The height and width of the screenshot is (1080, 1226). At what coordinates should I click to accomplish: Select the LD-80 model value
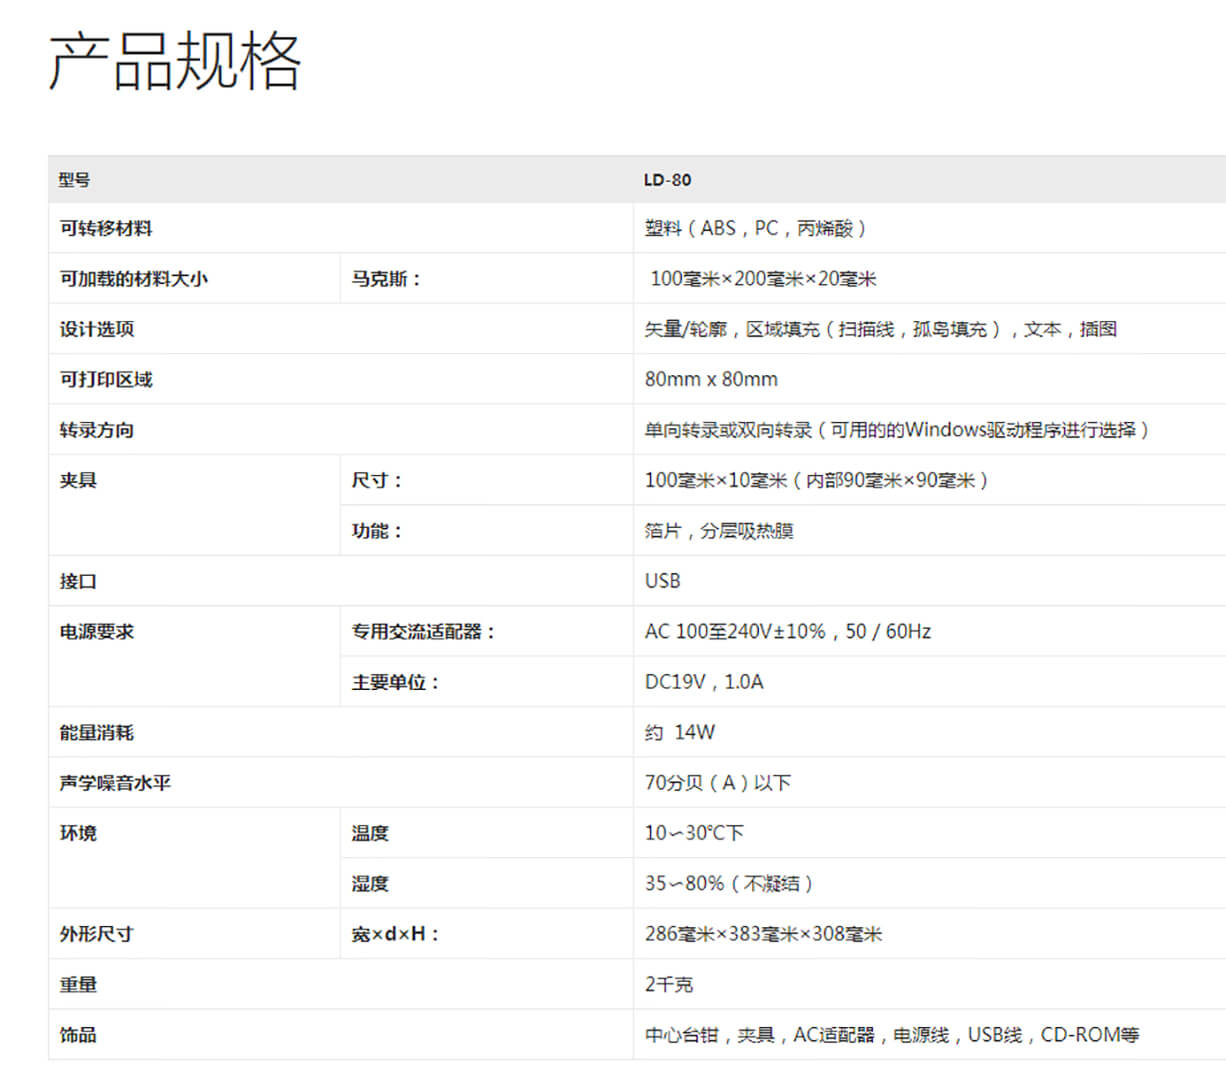point(667,180)
